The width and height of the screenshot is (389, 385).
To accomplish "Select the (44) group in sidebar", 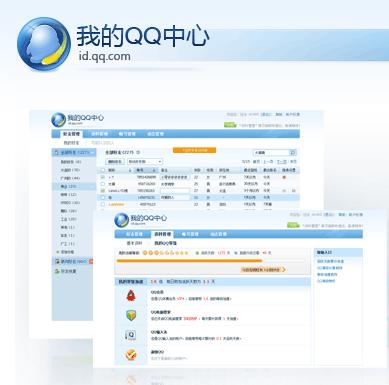I will pyautogui.click(x=70, y=178).
